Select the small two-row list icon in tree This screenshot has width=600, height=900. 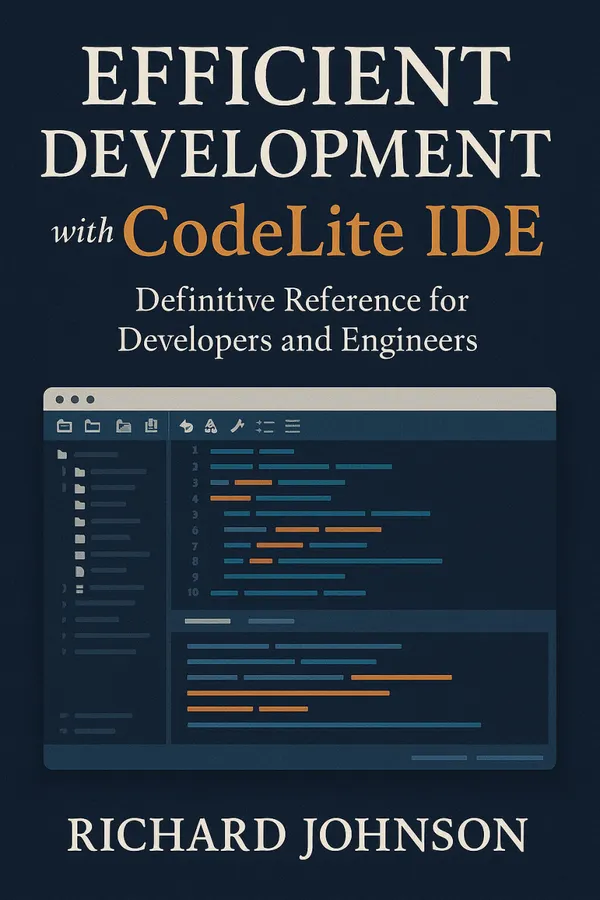click(x=80, y=589)
